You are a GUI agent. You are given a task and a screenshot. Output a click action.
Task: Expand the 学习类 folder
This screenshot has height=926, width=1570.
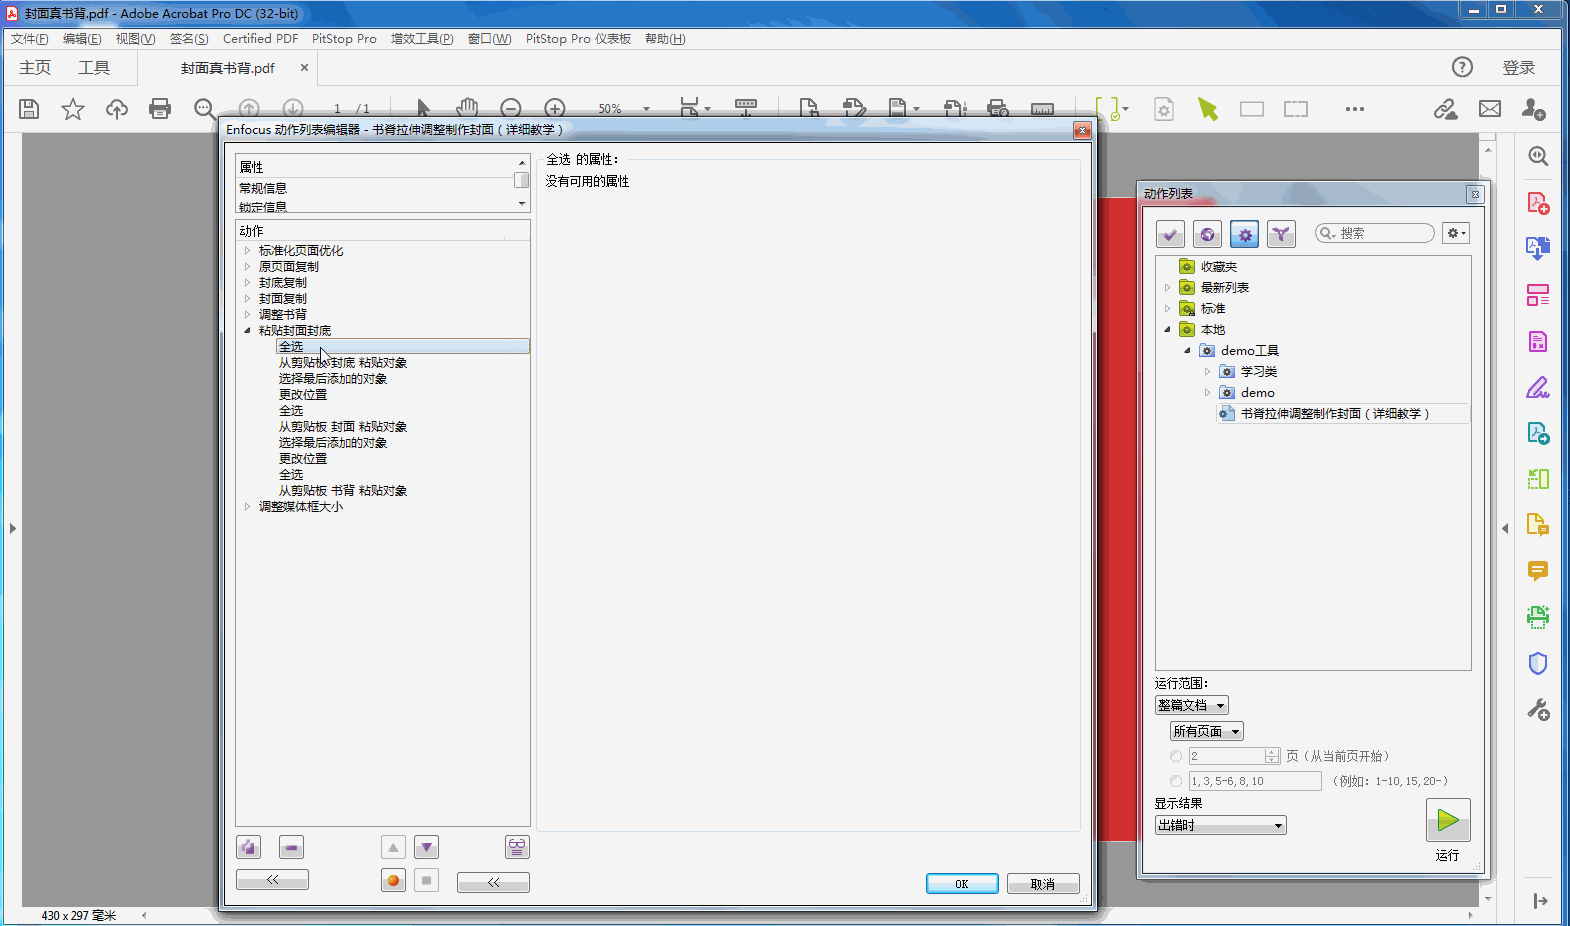click(1207, 371)
